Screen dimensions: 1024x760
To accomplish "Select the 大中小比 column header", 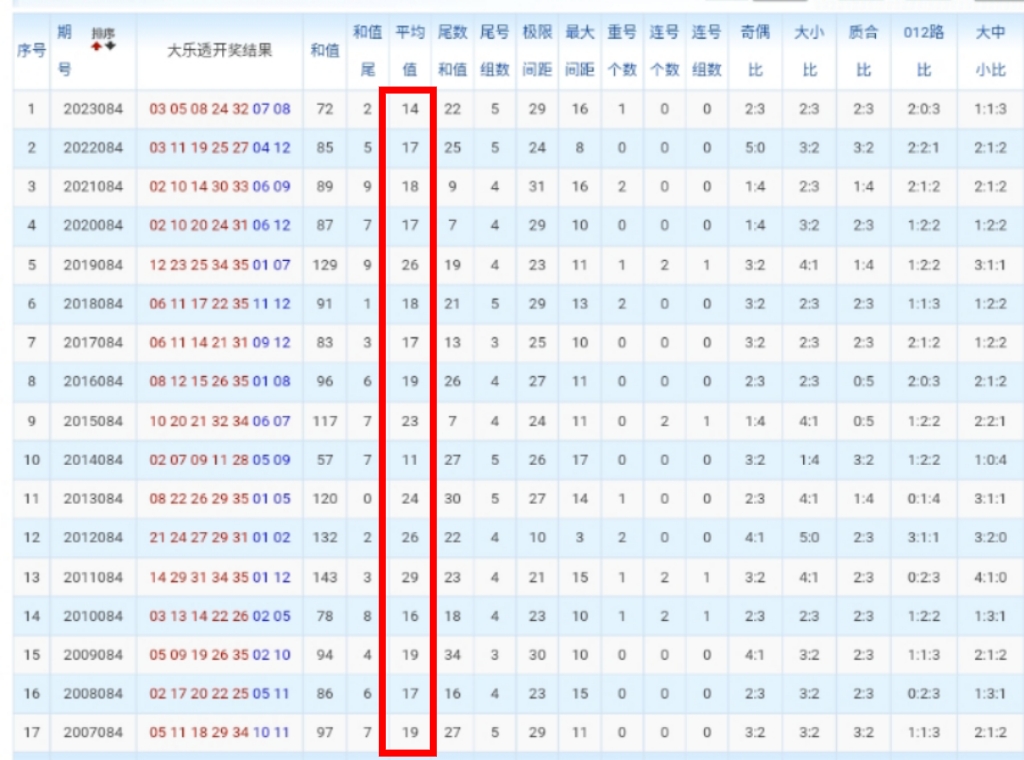I will pyautogui.click(x=990, y=50).
